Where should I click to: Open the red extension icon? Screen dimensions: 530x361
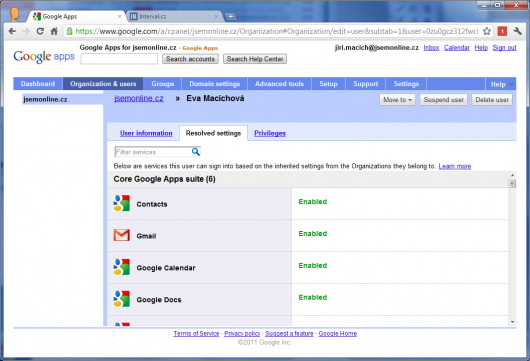click(x=502, y=31)
